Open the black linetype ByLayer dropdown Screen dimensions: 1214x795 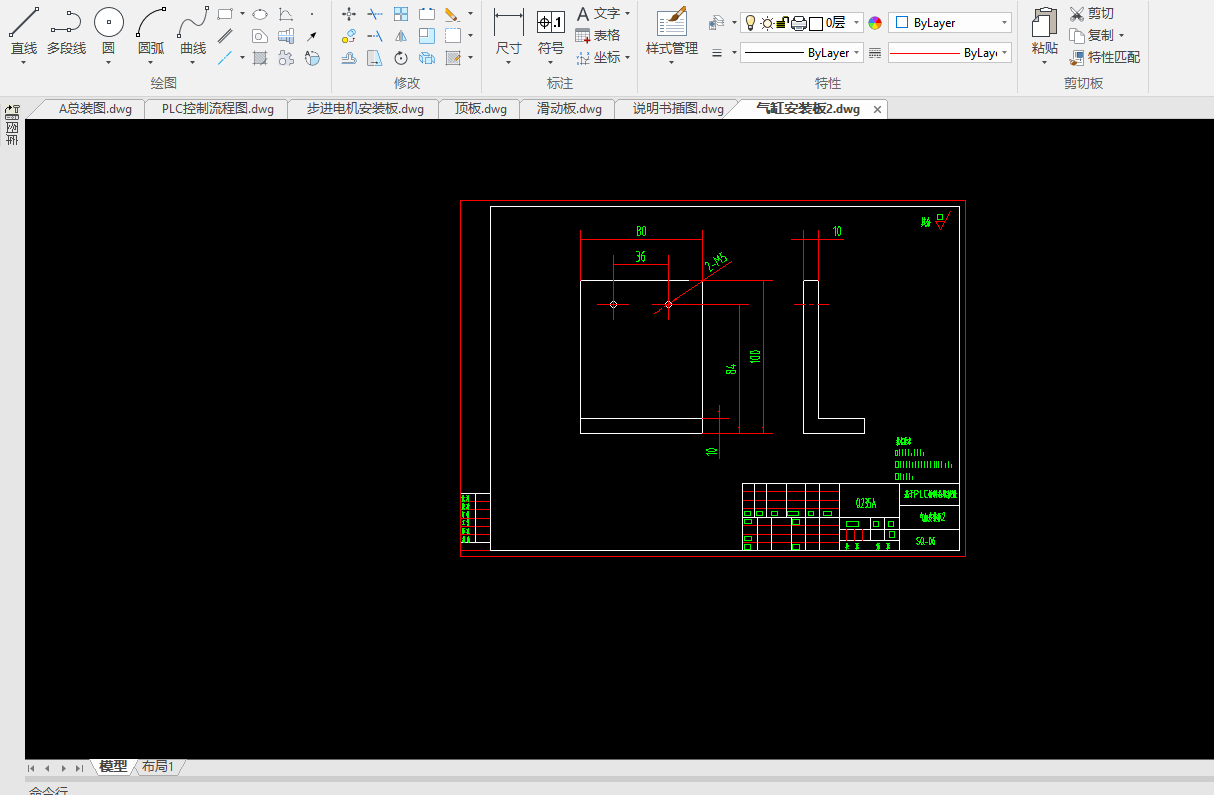[x=802, y=53]
